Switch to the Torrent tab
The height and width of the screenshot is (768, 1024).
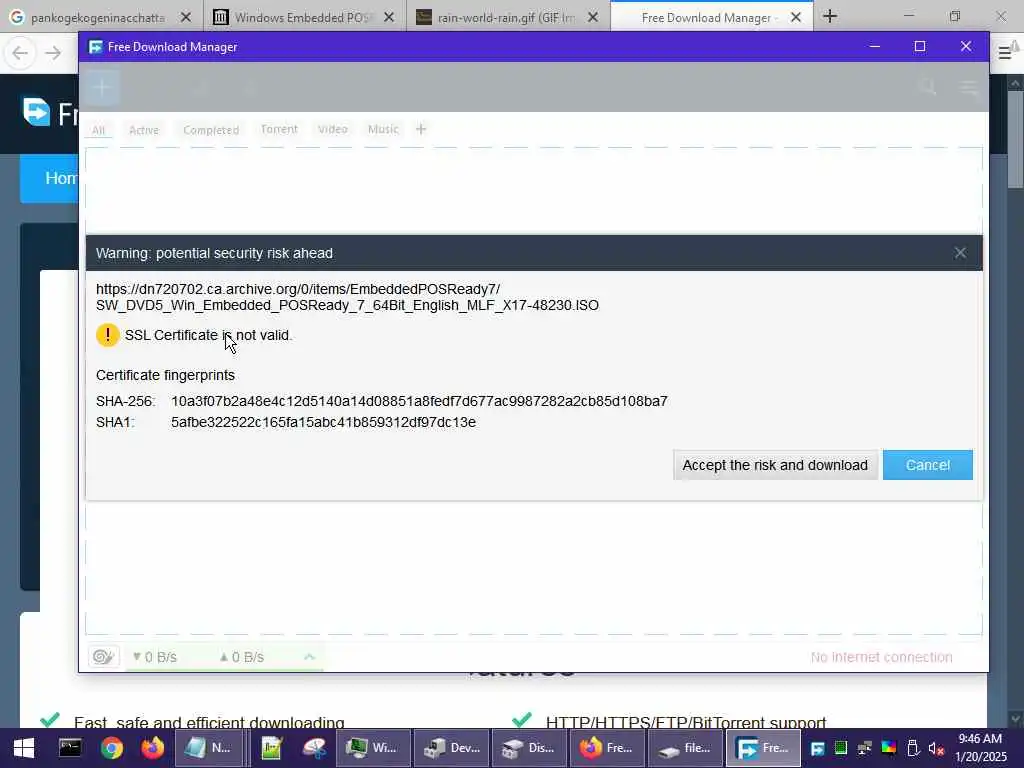(279, 129)
